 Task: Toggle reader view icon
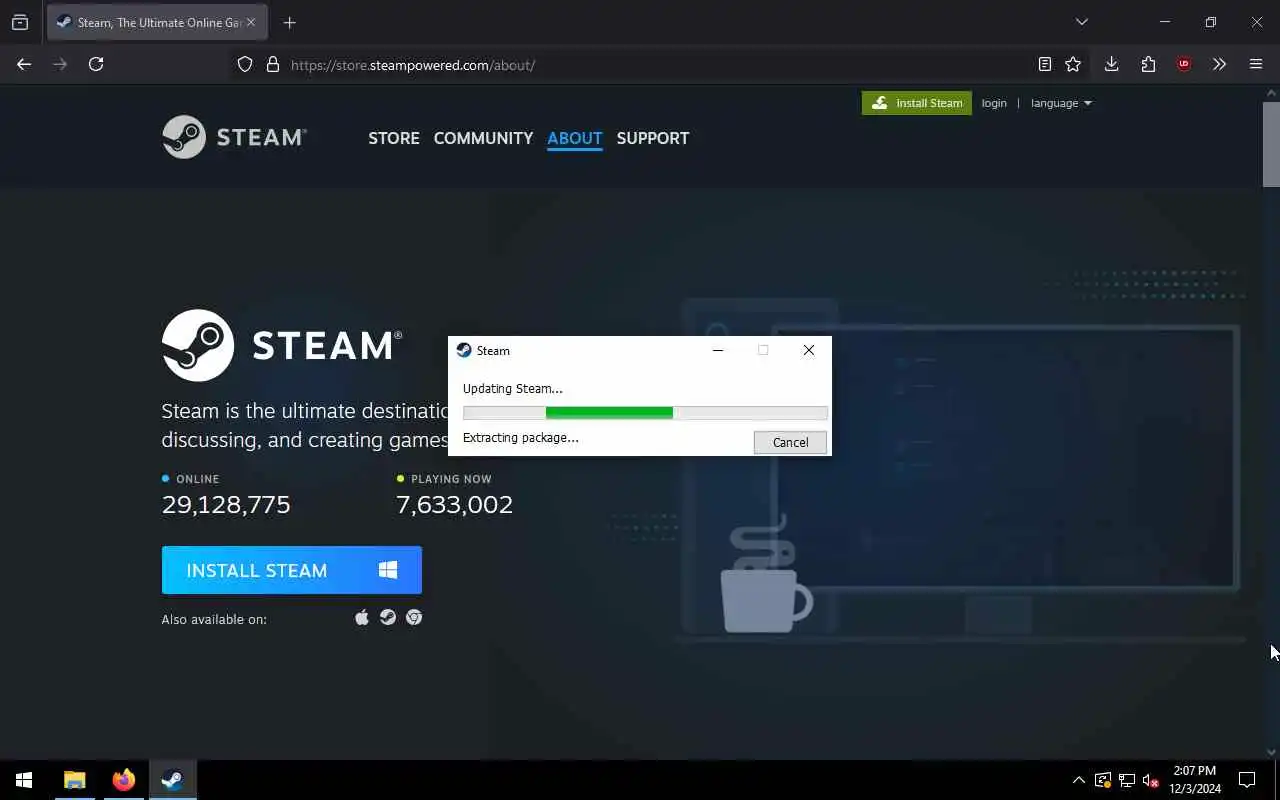coord(1044,64)
